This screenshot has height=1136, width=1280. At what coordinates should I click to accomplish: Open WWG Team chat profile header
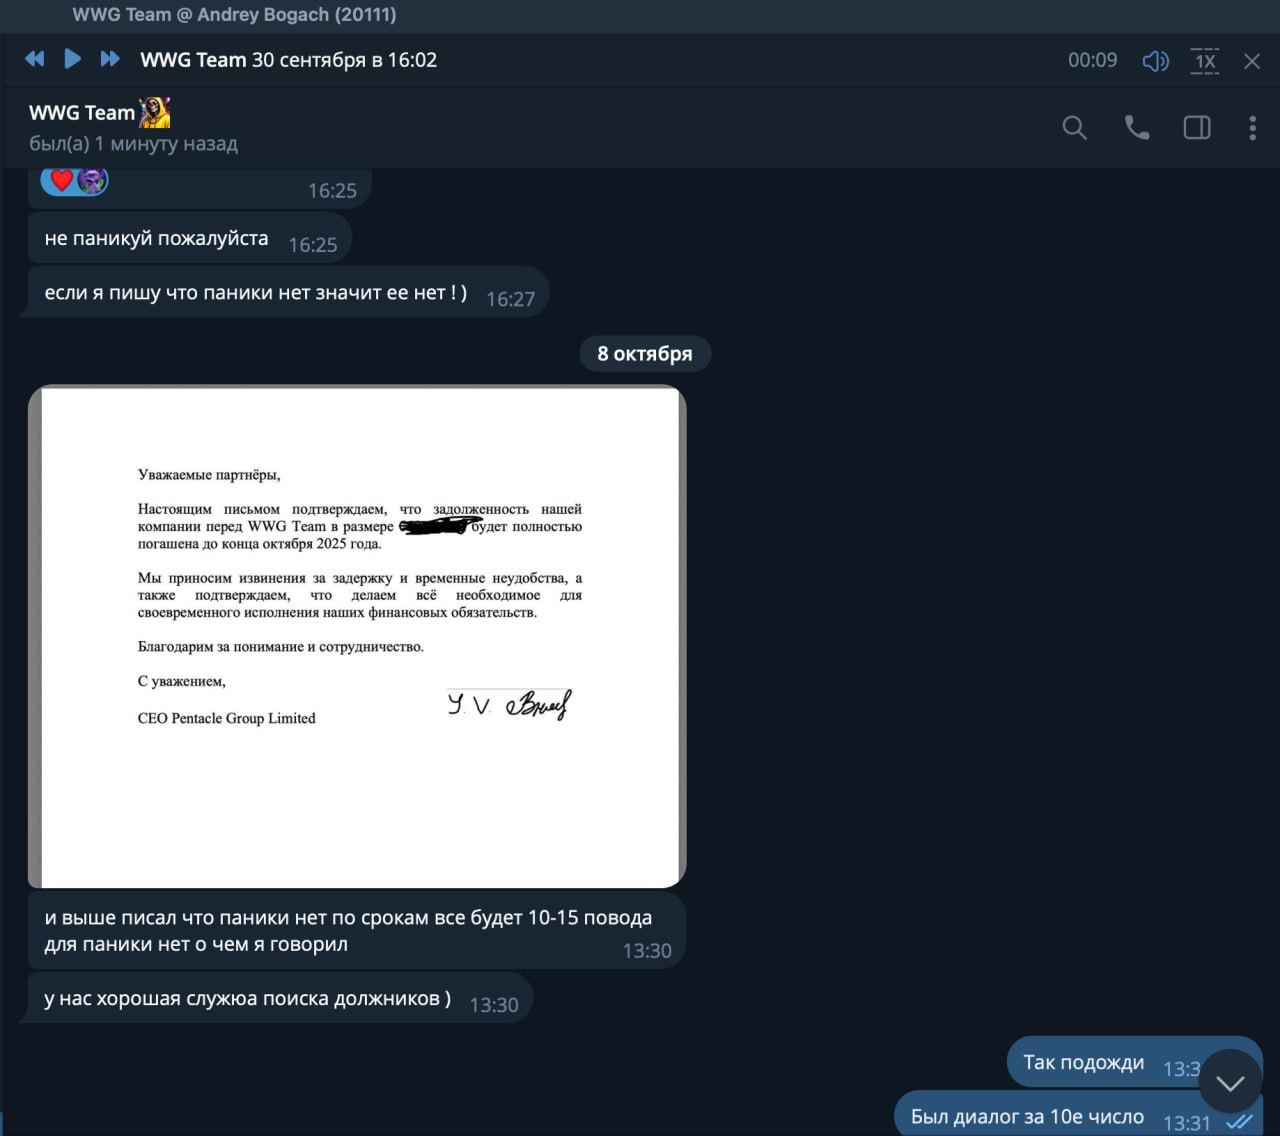(133, 127)
